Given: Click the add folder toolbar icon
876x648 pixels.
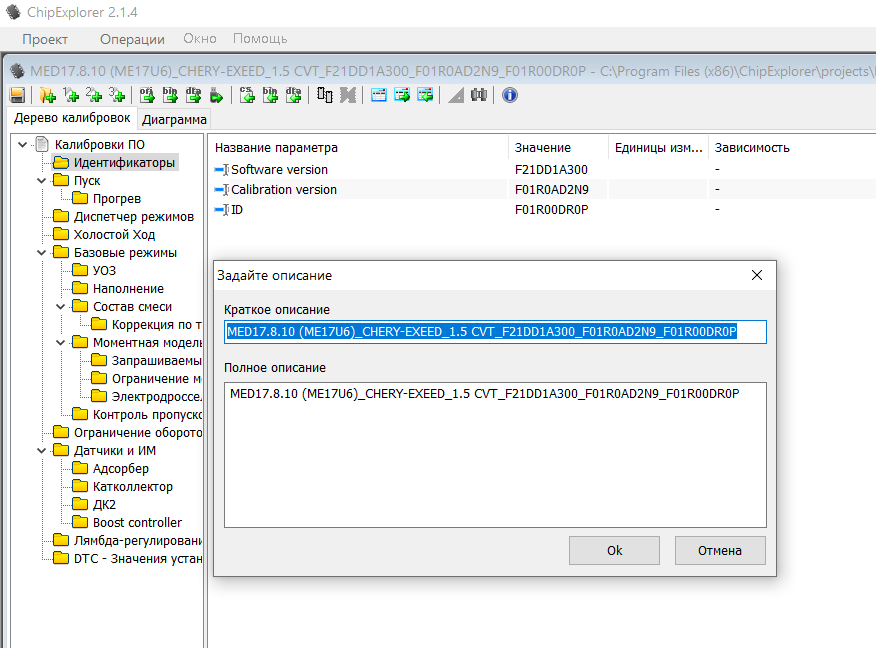Looking at the screenshot, I should click(x=47, y=95).
